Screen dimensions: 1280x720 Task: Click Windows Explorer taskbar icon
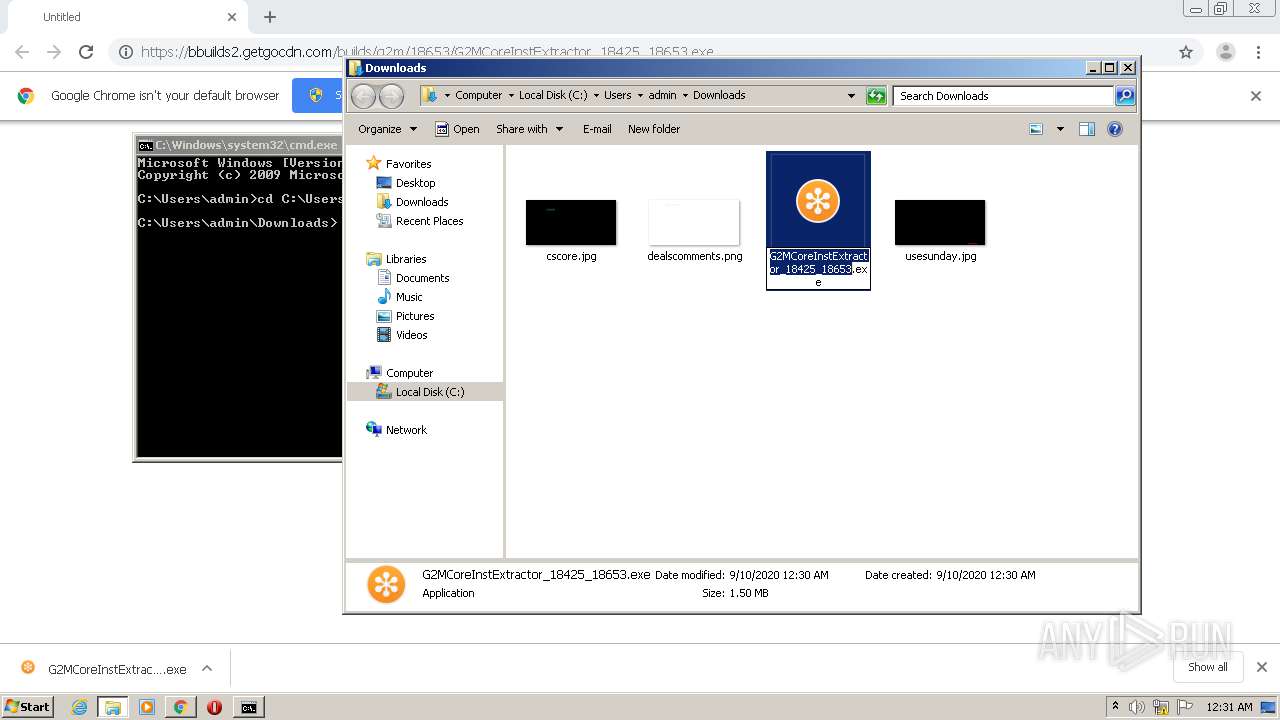[112, 707]
